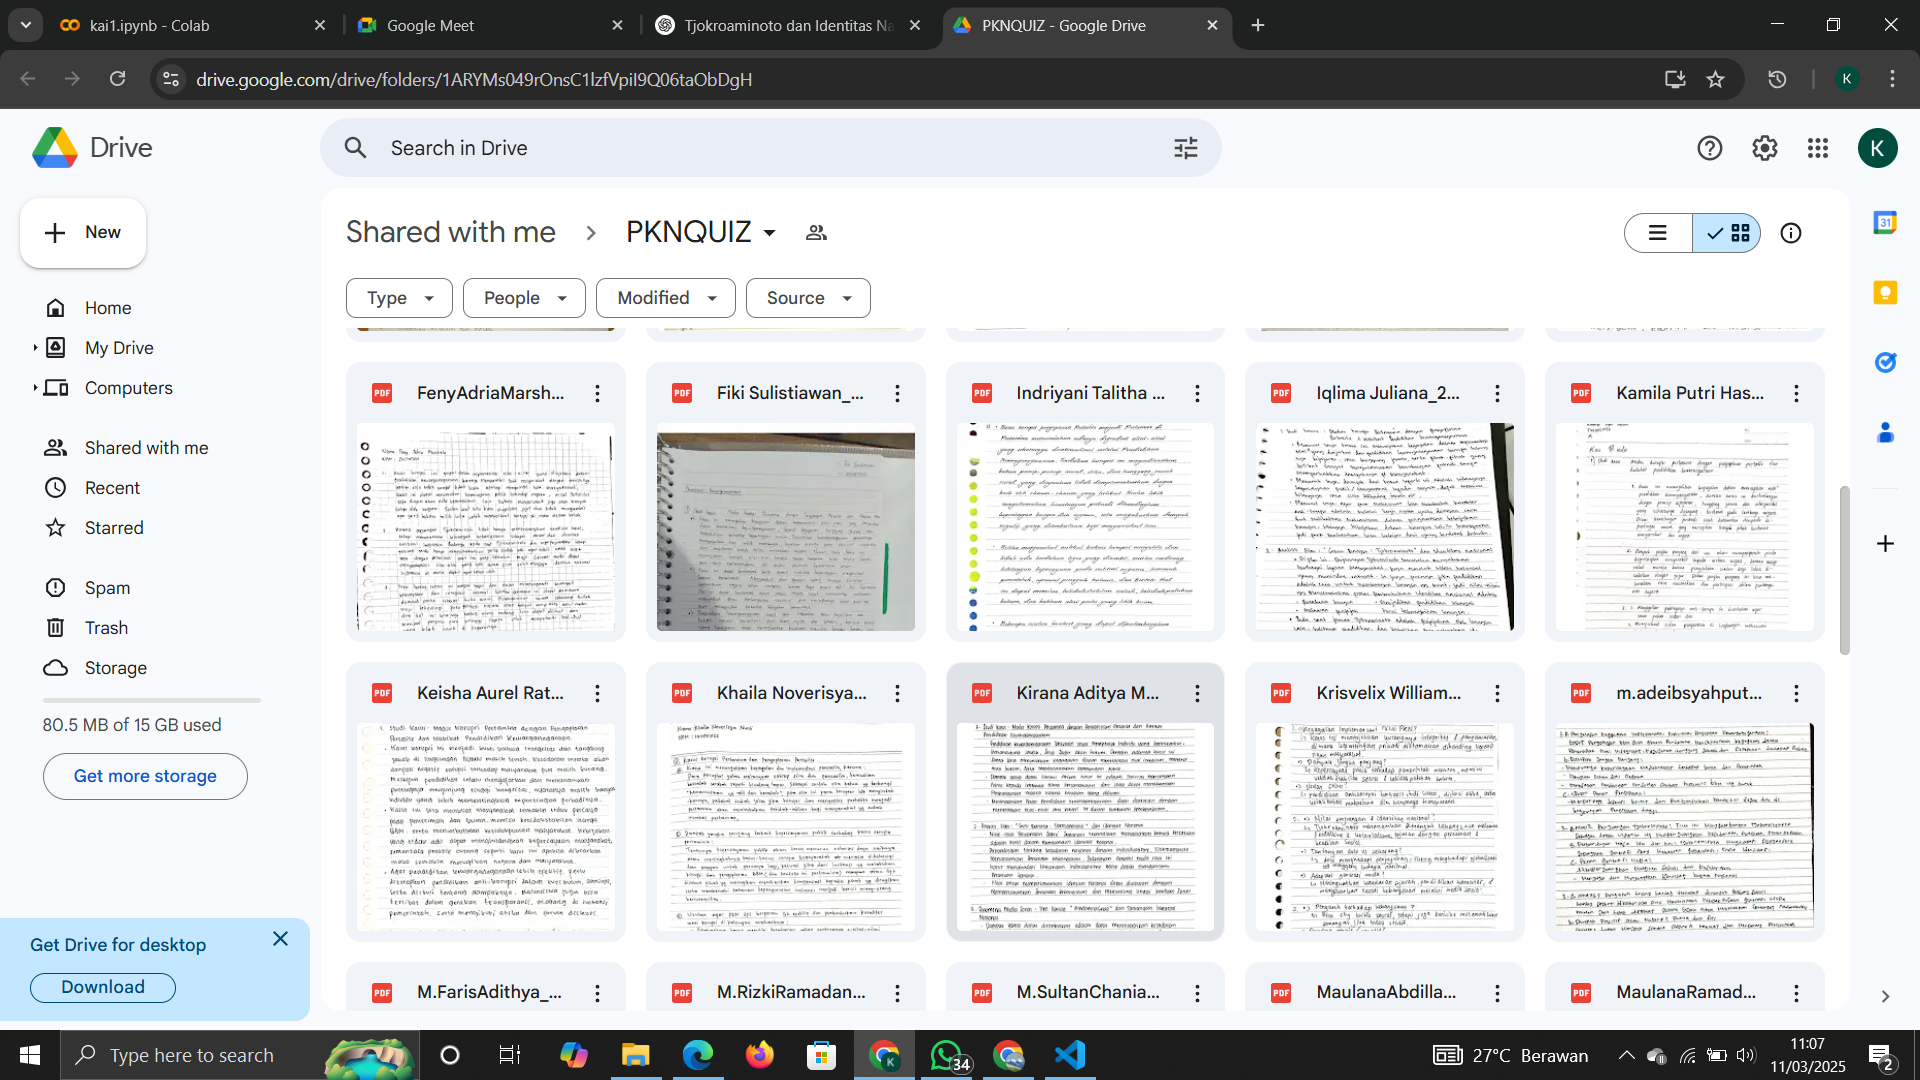
Task: Open the Modified filter dropdown
Action: [666, 298]
